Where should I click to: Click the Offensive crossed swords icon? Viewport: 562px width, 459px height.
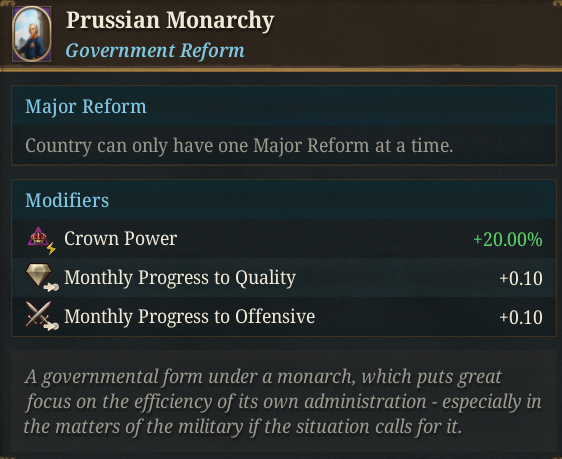pyautogui.click(x=38, y=314)
